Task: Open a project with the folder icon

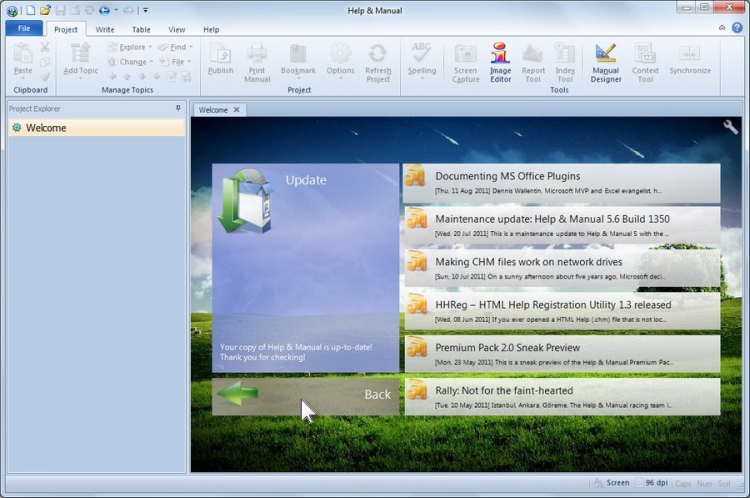Action: [x=45, y=10]
